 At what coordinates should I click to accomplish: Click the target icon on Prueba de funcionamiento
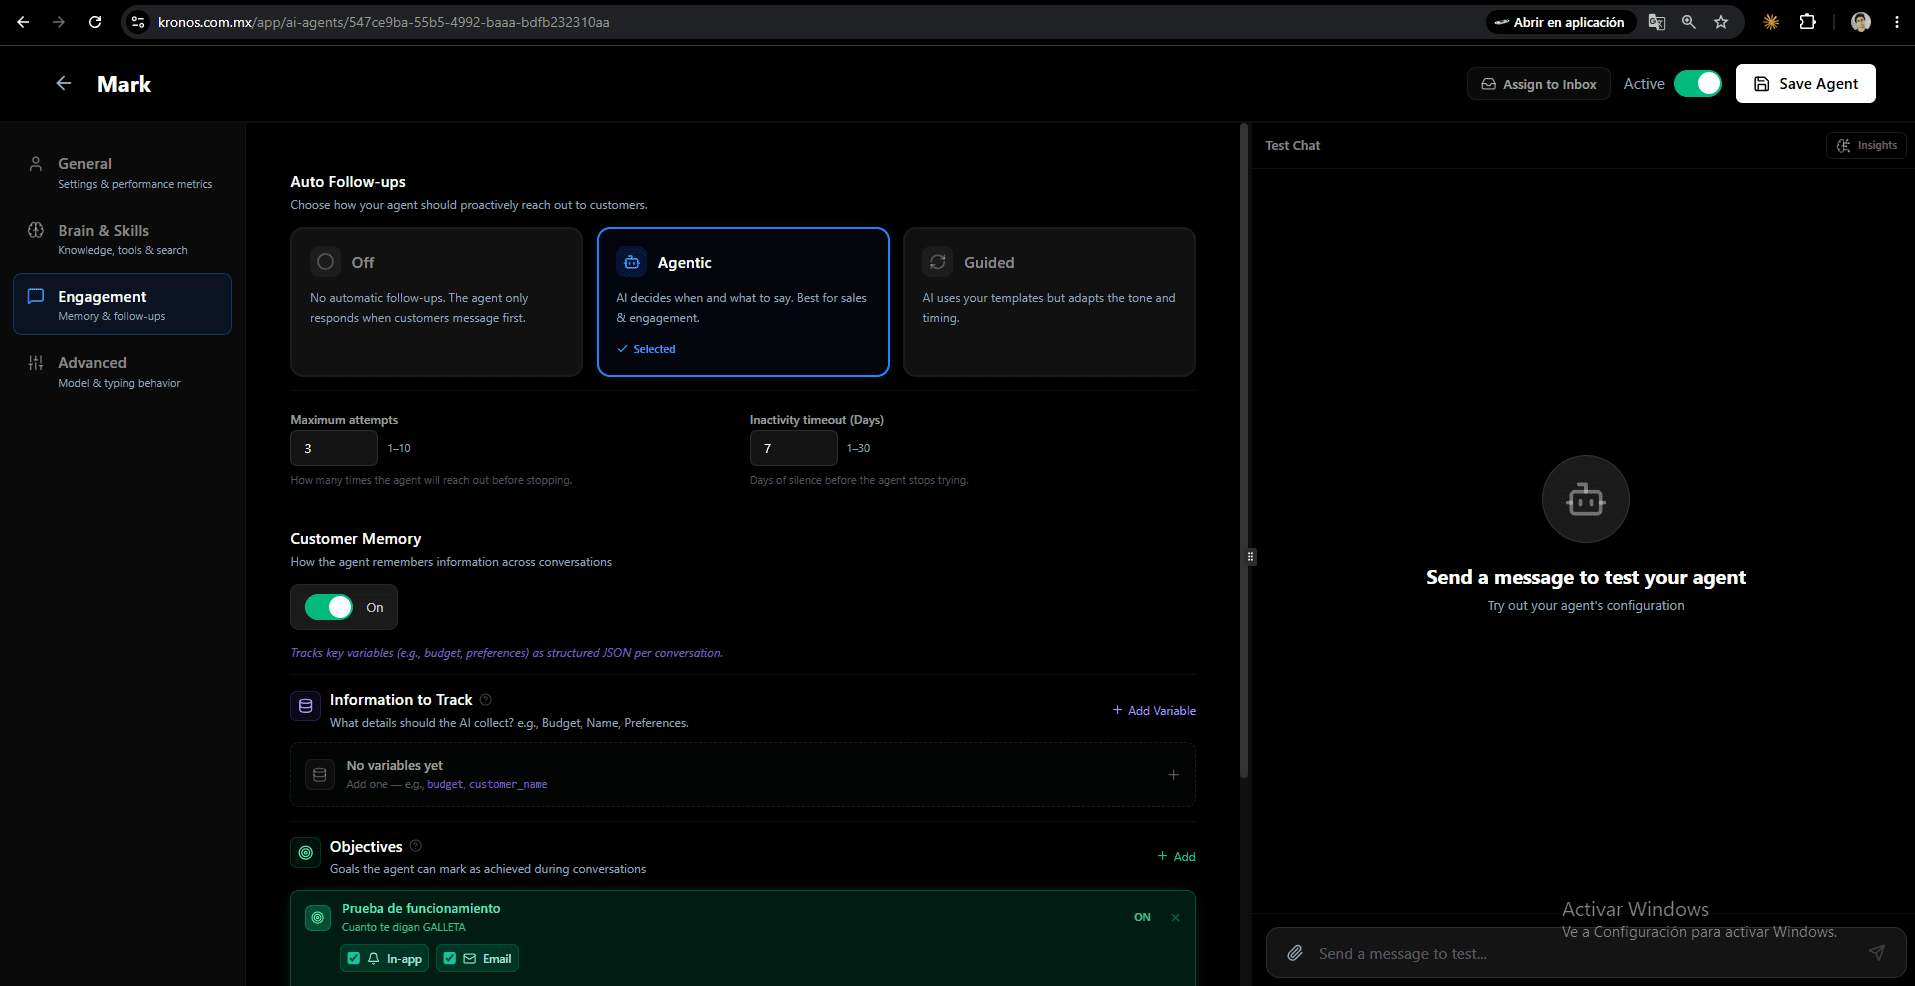318,917
